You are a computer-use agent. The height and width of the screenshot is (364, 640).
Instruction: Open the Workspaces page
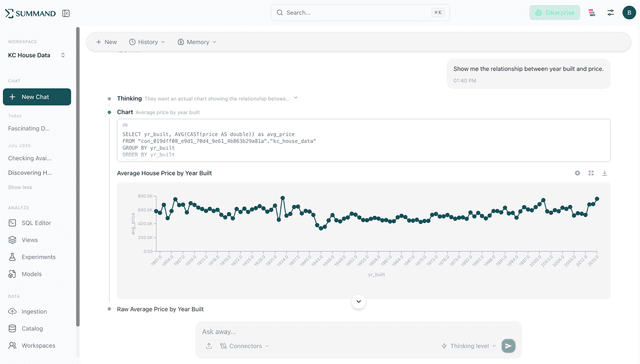(x=37, y=346)
